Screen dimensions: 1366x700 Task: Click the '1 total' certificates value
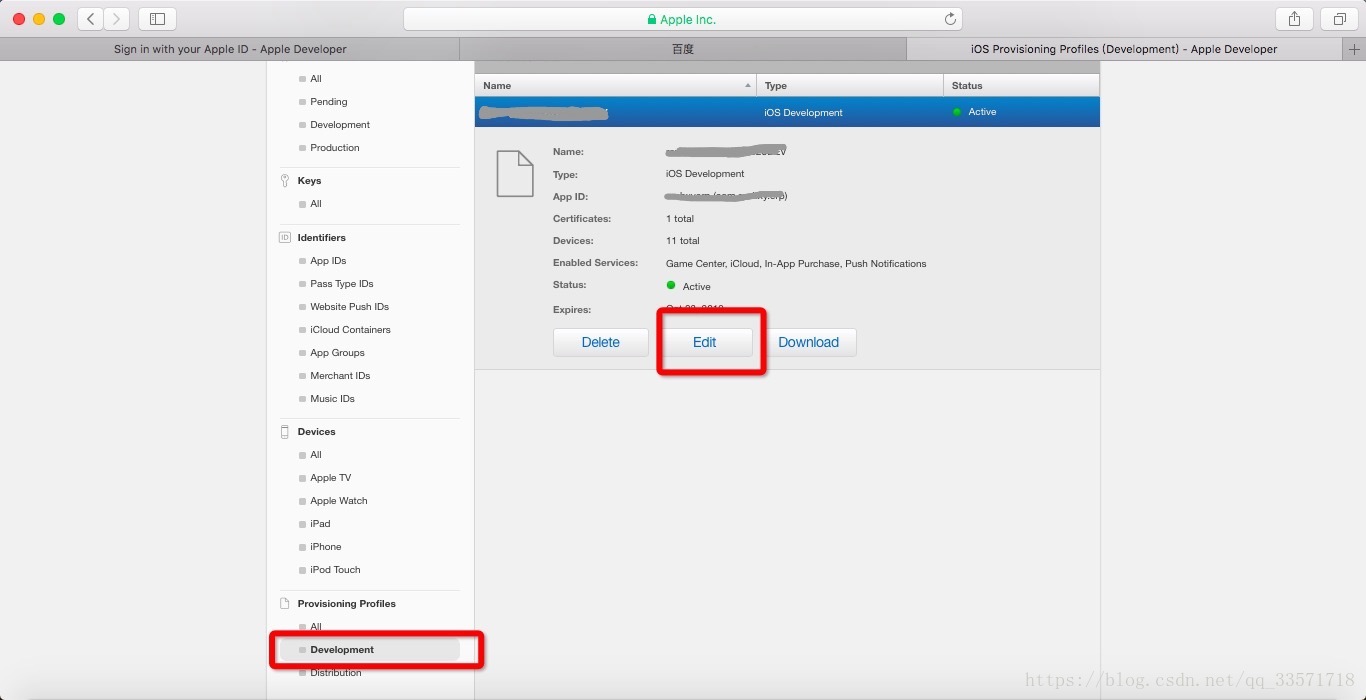click(680, 219)
